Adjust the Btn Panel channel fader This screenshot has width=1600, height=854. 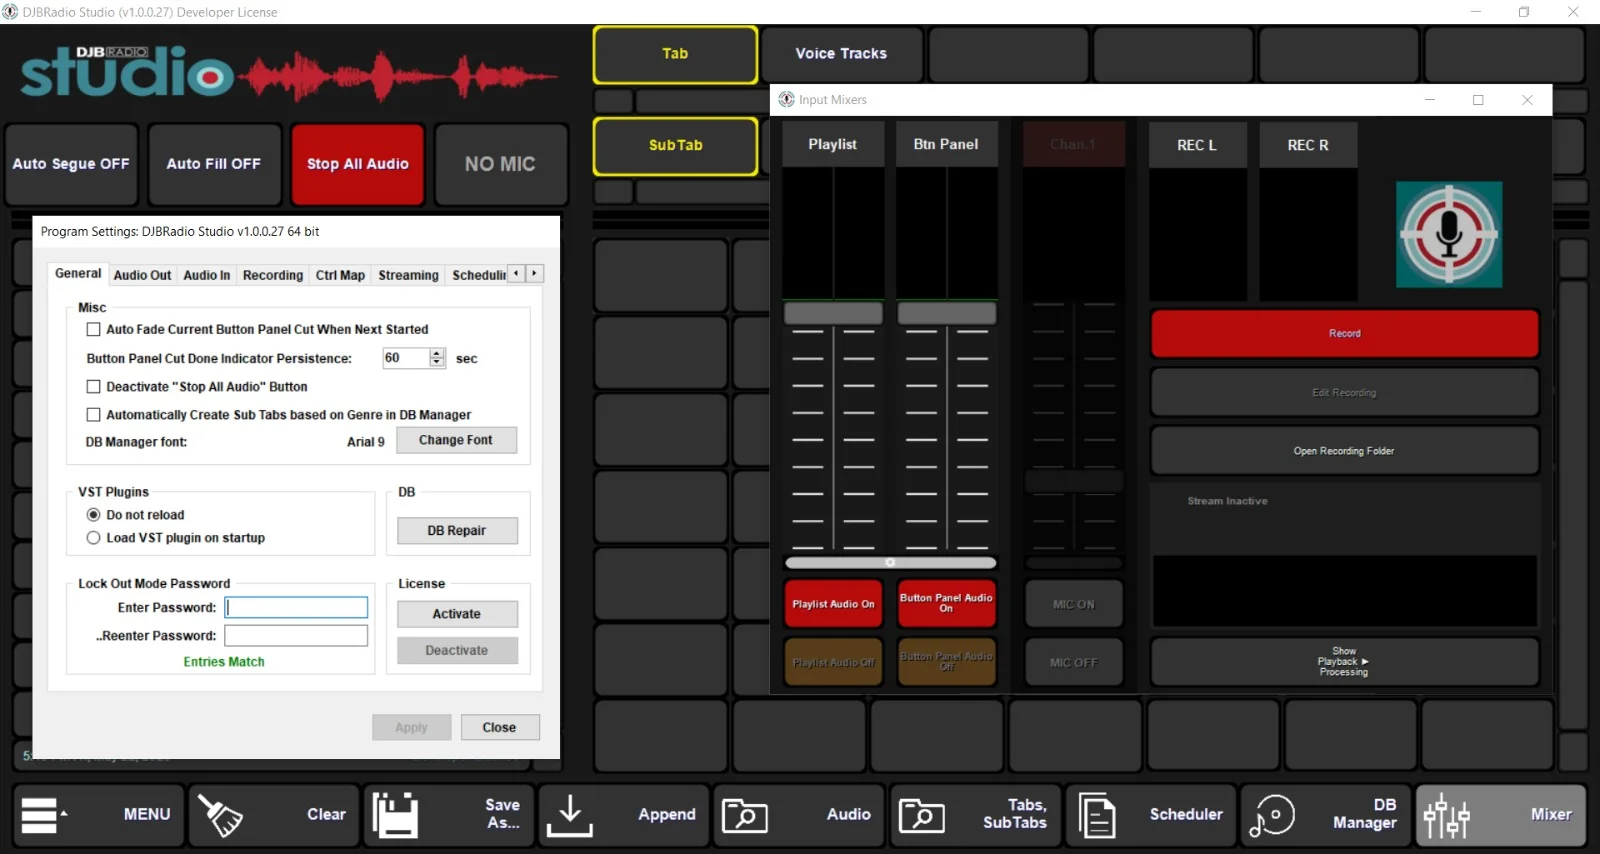(946, 313)
